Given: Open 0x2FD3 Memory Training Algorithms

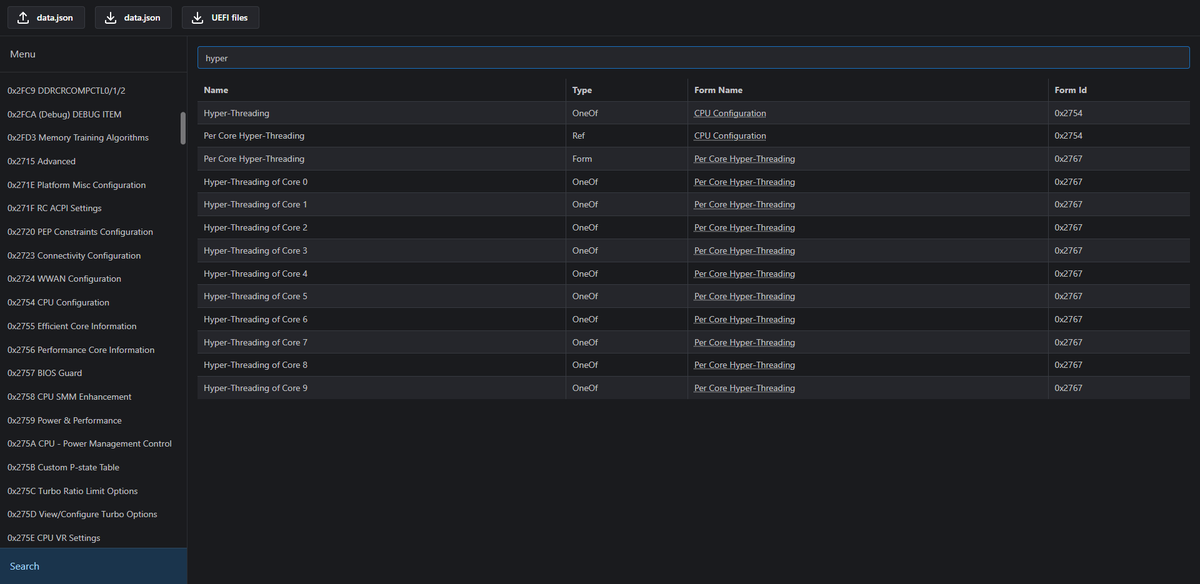Looking at the screenshot, I should pyautogui.click(x=78, y=138).
